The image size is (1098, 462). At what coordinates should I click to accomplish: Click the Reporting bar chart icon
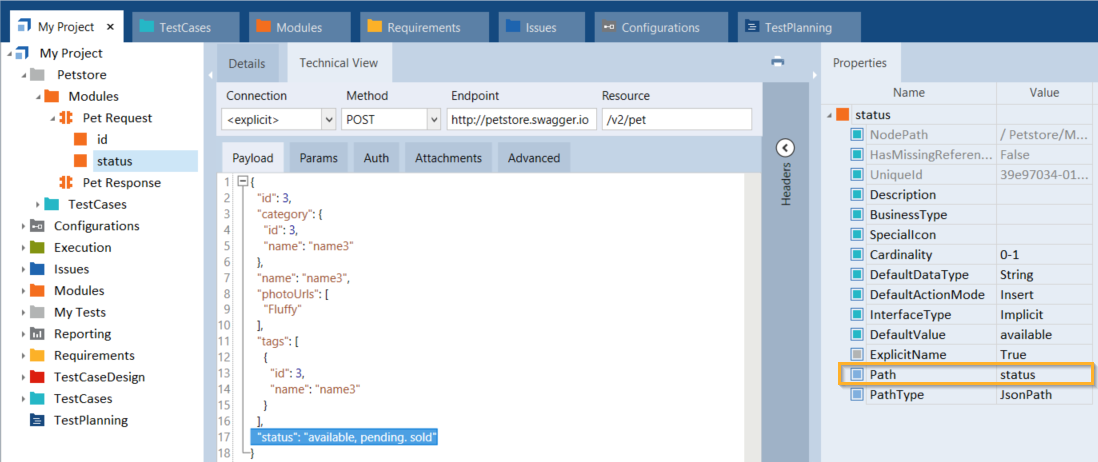pyautogui.click(x=37, y=334)
